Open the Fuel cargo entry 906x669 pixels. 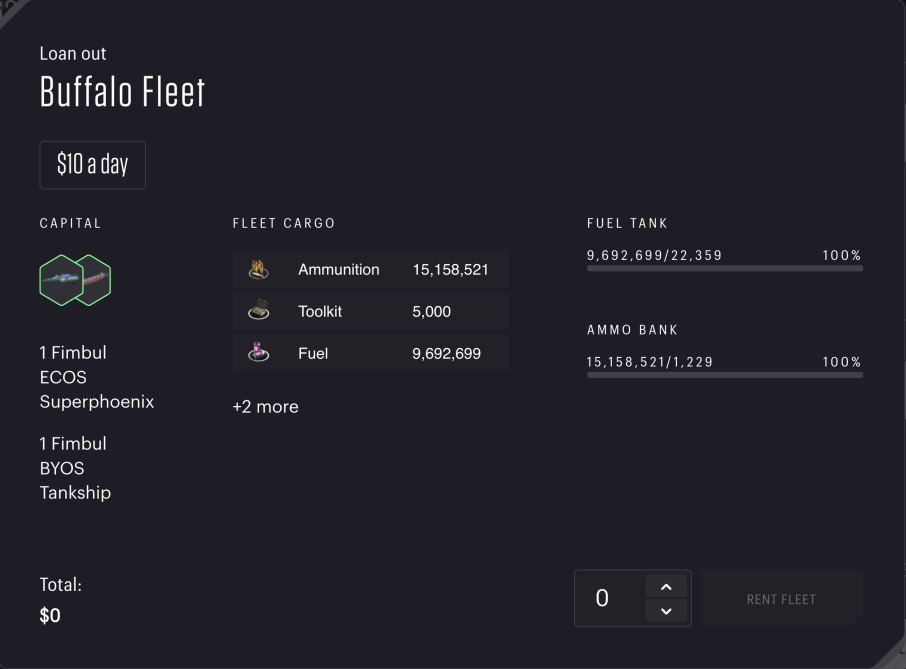coord(370,352)
